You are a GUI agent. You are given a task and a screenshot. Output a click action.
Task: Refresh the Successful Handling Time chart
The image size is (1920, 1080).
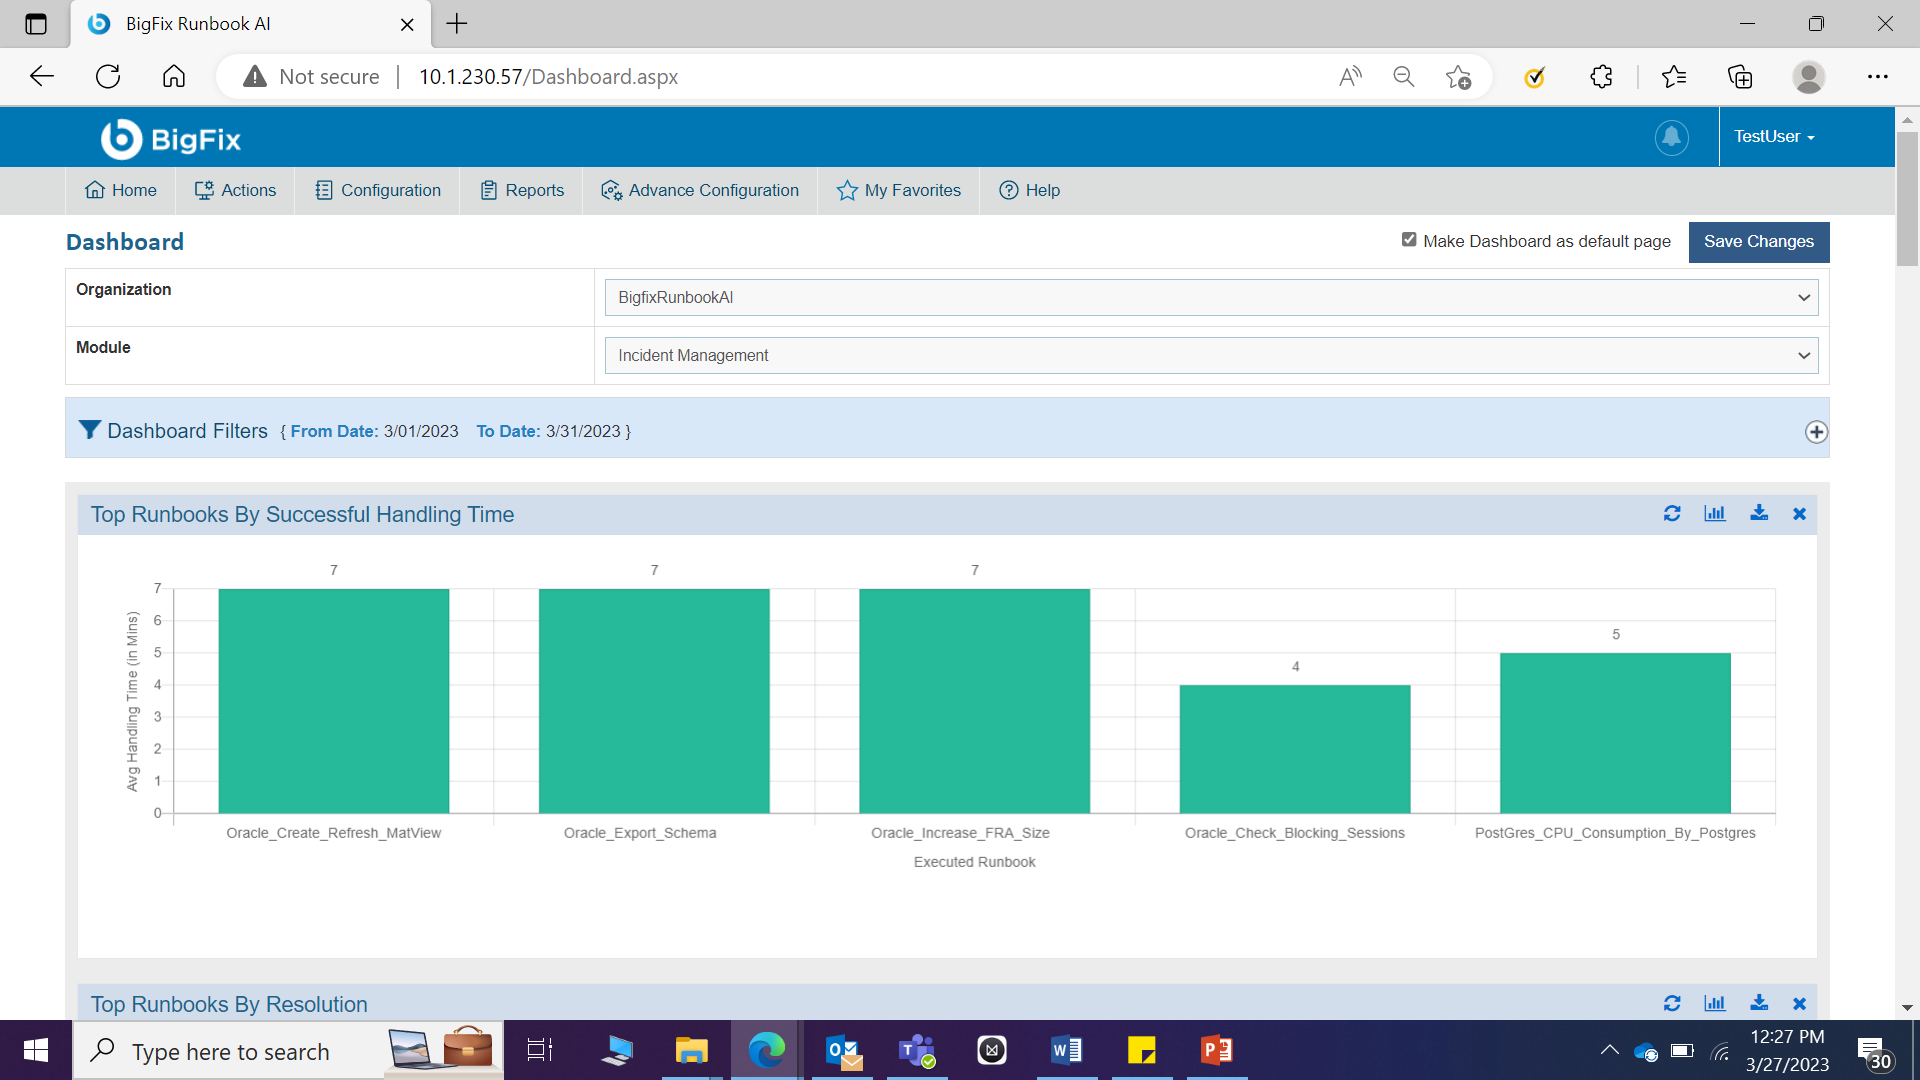pyautogui.click(x=1672, y=514)
